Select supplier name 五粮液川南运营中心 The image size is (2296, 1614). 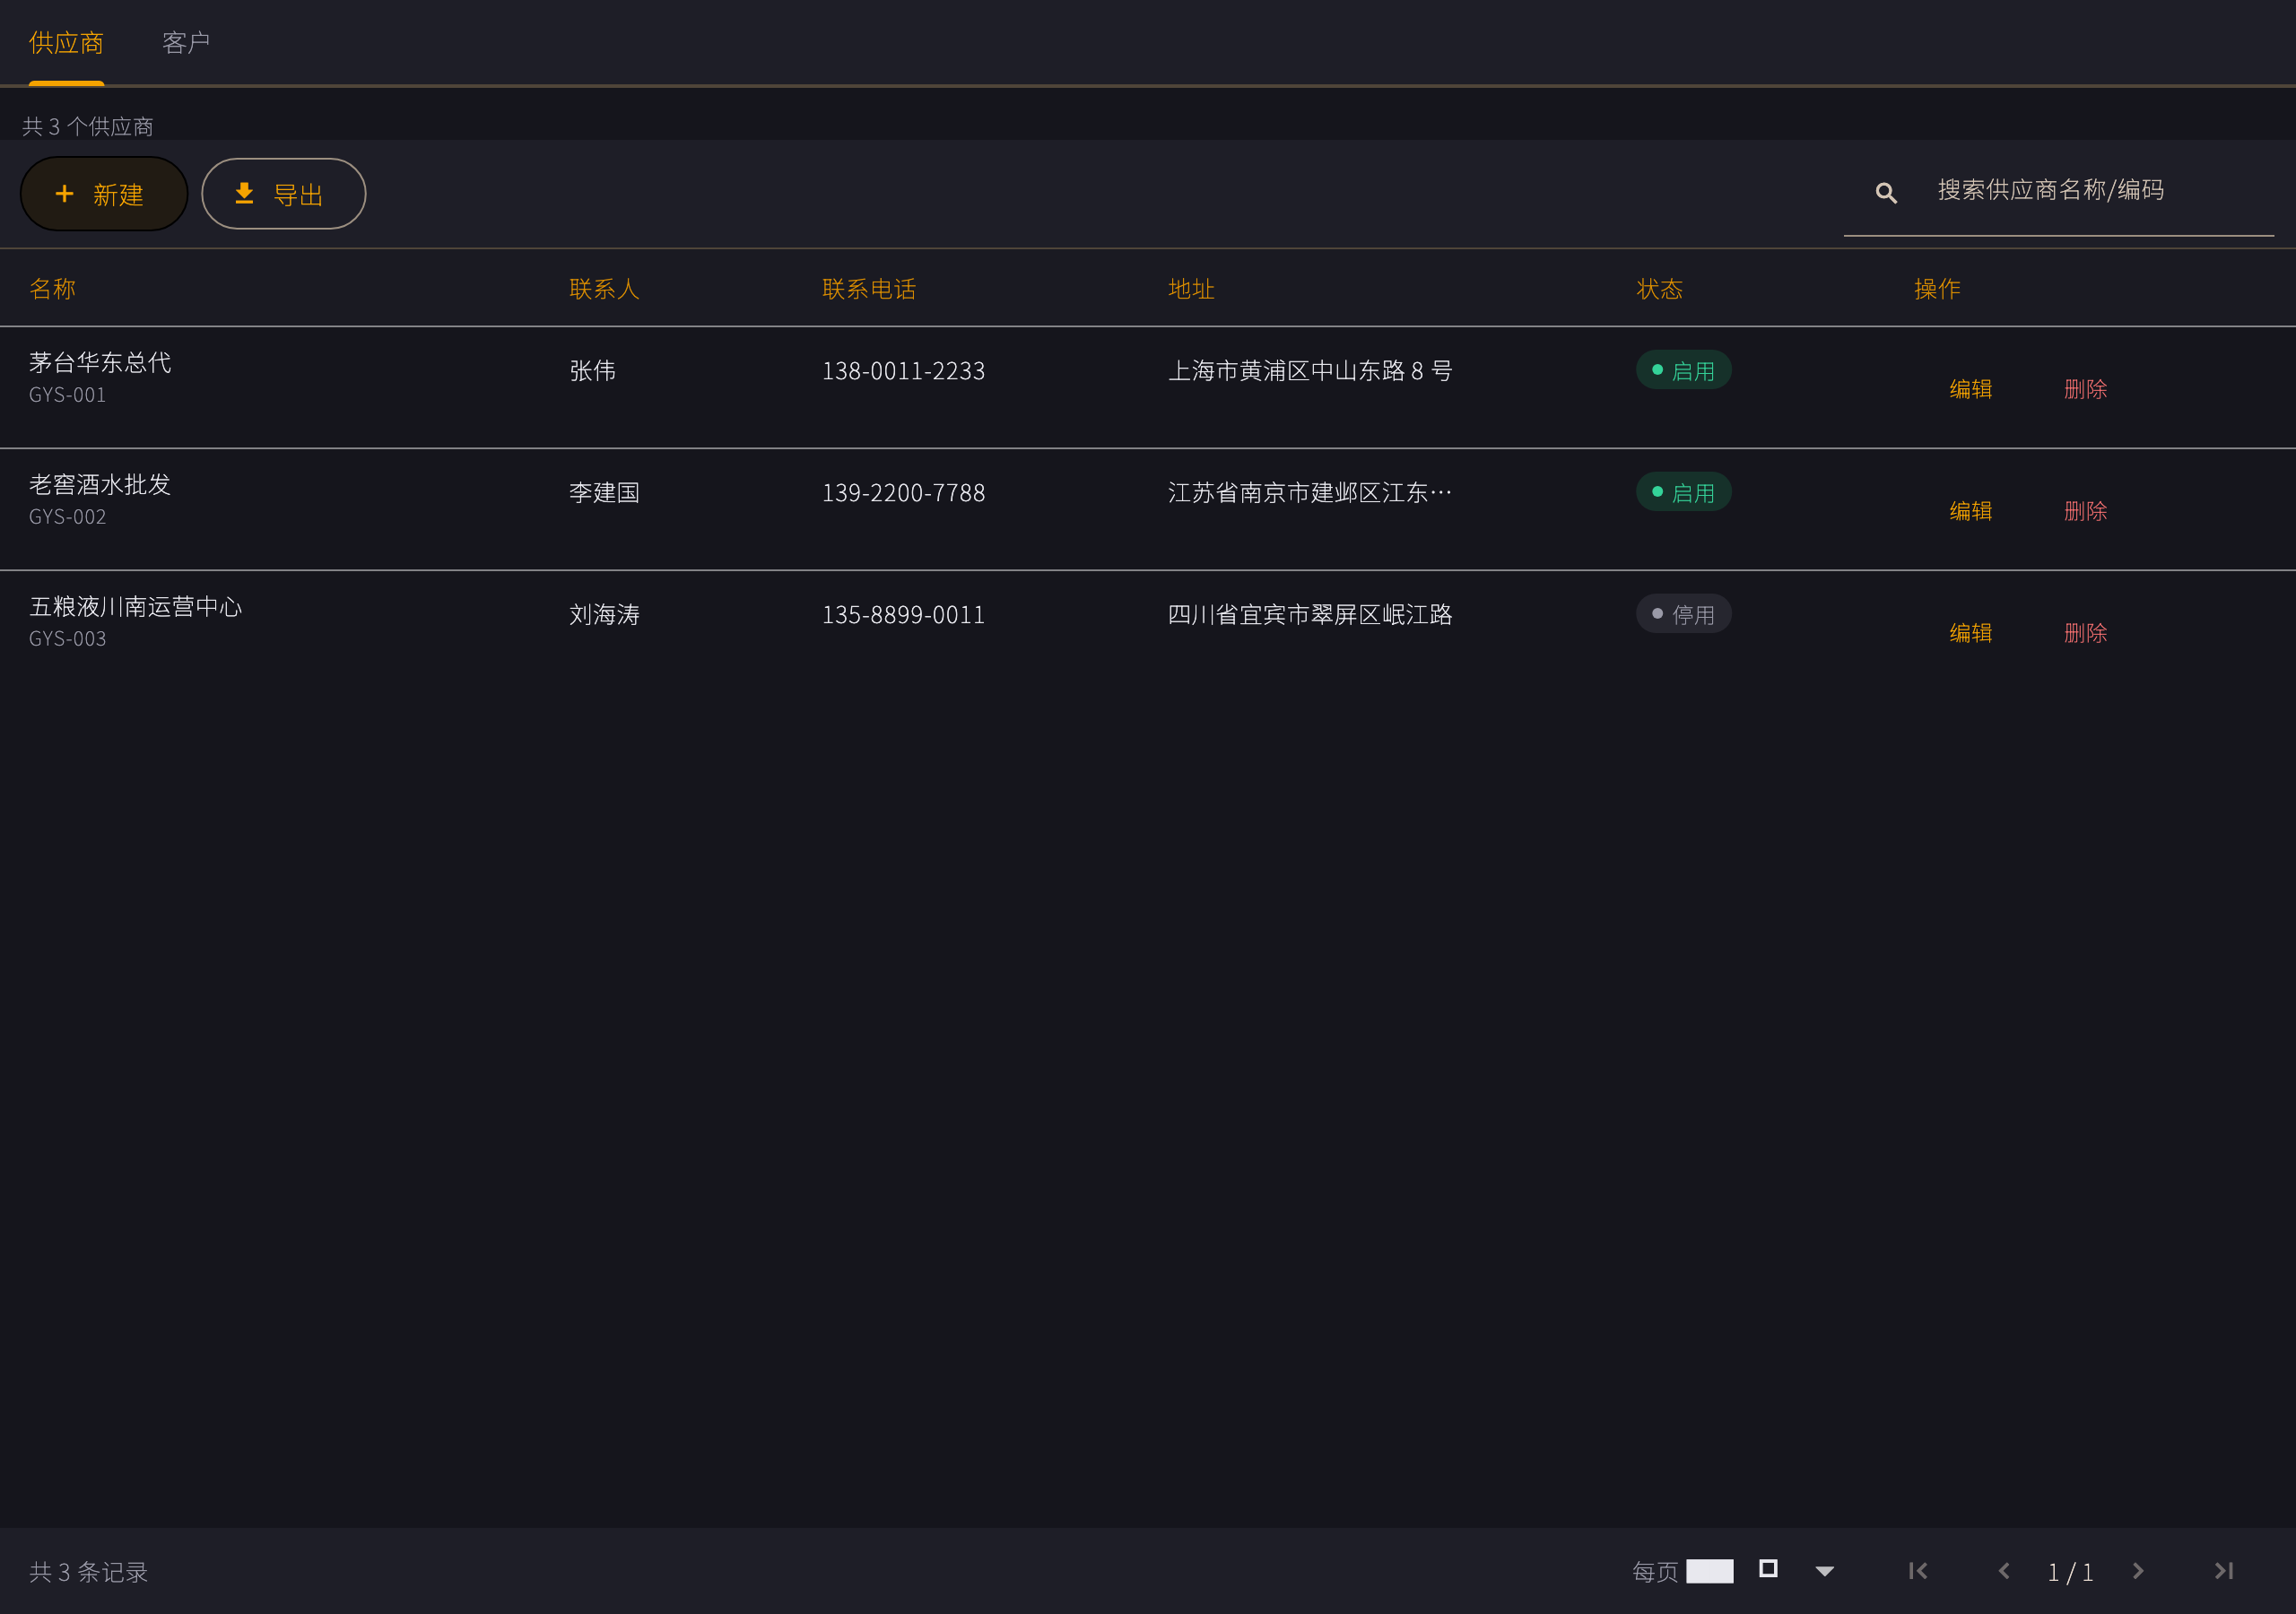pyautogui.click(x=136, y=607)
